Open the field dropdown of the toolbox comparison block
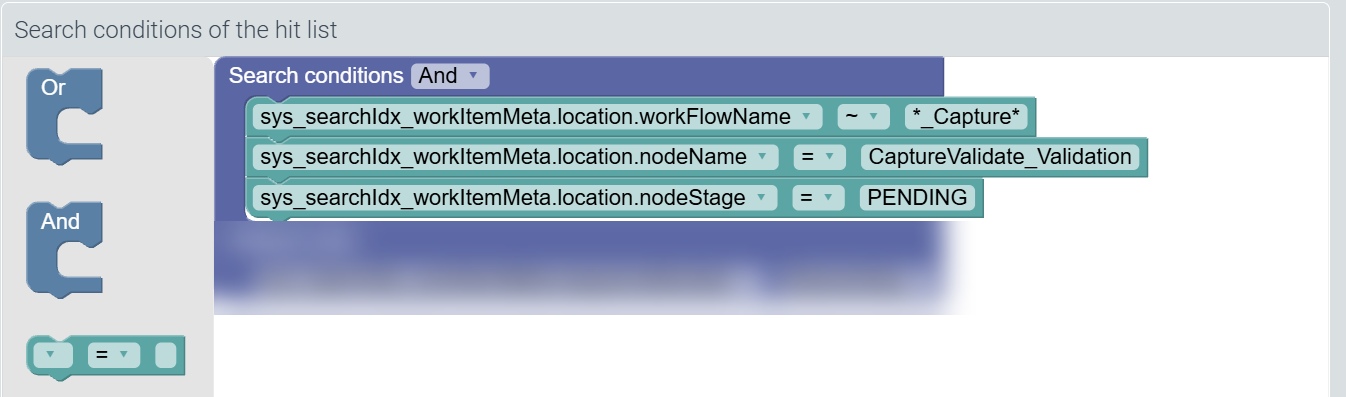Screen dimensions: 1346x397 click(53, 354)
